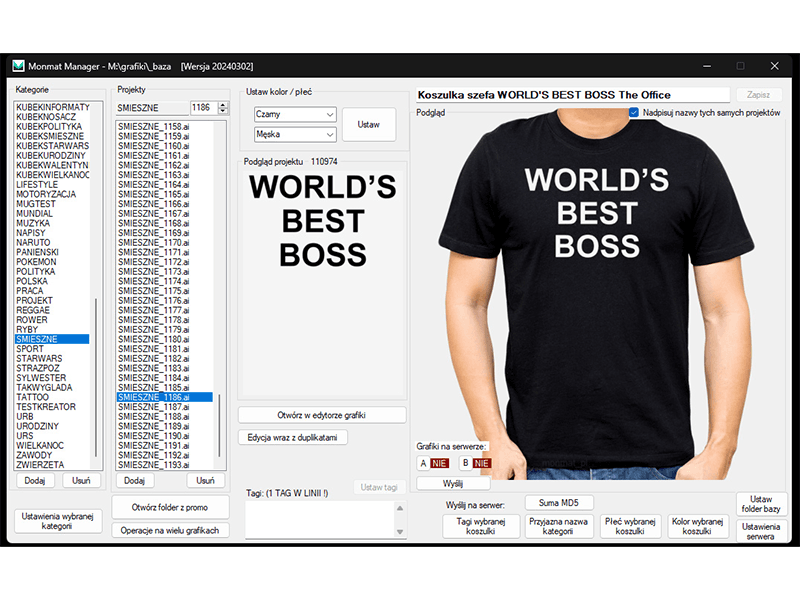Screen dimensions: 800x600
Task: Open "Otwórz w edytorze grafiki"
Action: [x=322, y=414]
